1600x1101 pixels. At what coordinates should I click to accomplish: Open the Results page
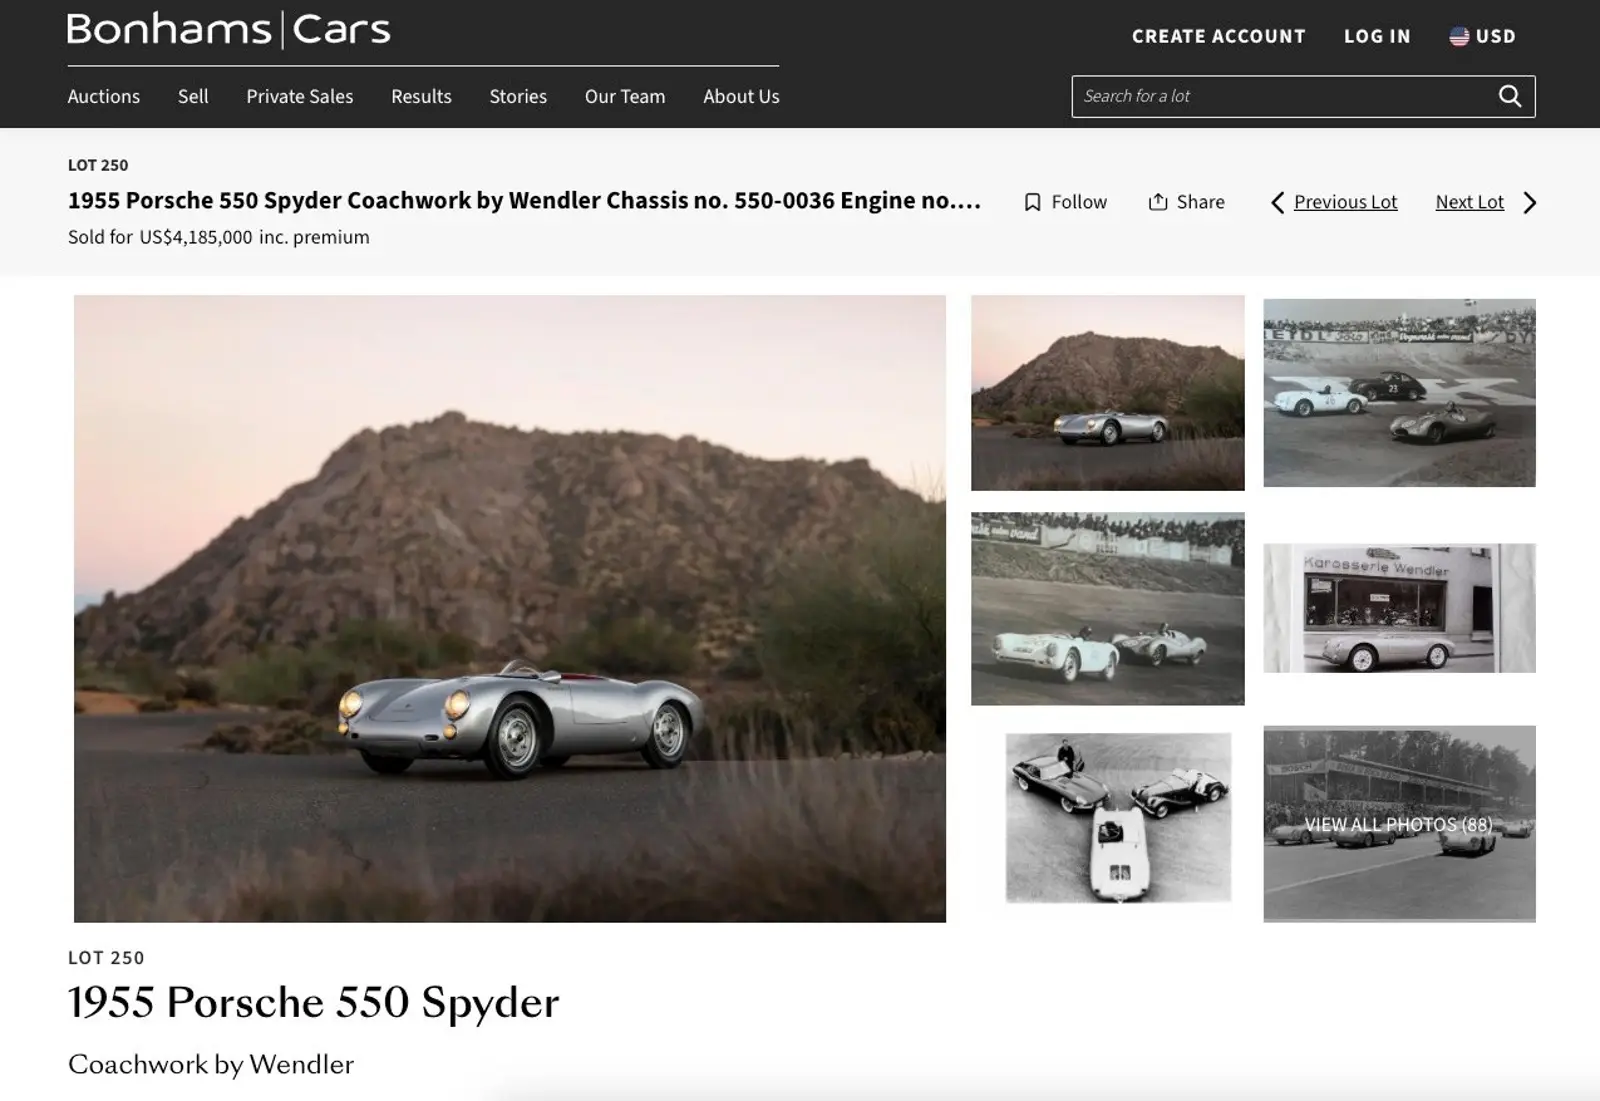coord(421,97)
